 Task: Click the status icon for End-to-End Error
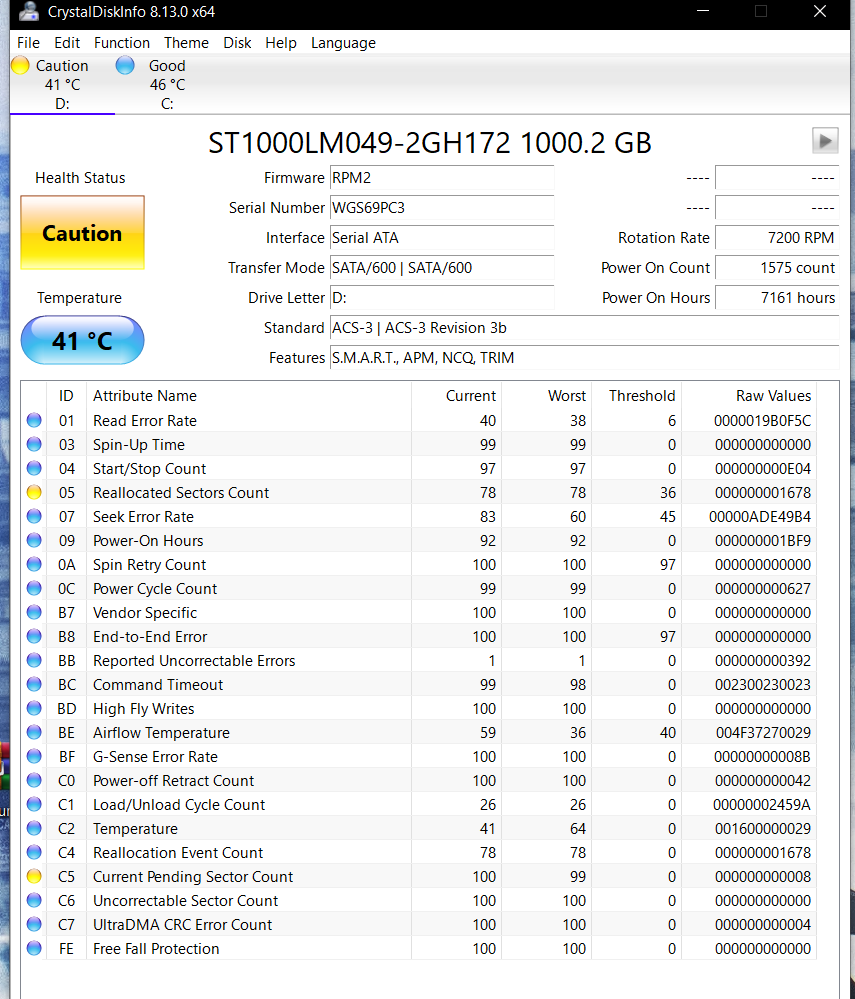point(34,636)
